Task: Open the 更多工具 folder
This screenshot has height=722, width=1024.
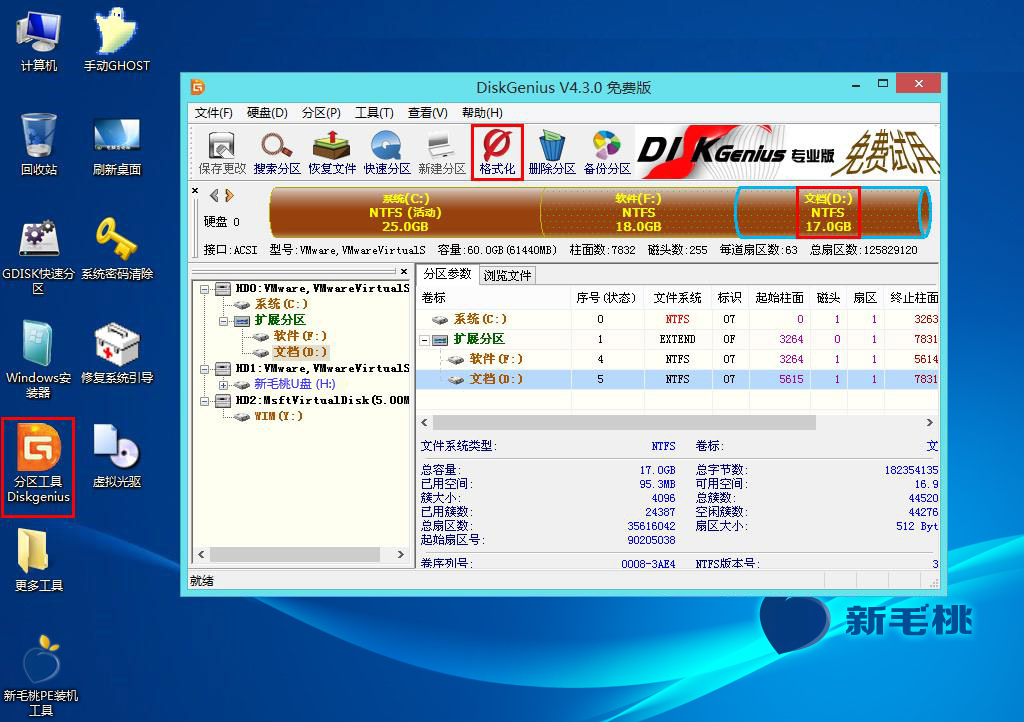Action: tap(39, 560)
